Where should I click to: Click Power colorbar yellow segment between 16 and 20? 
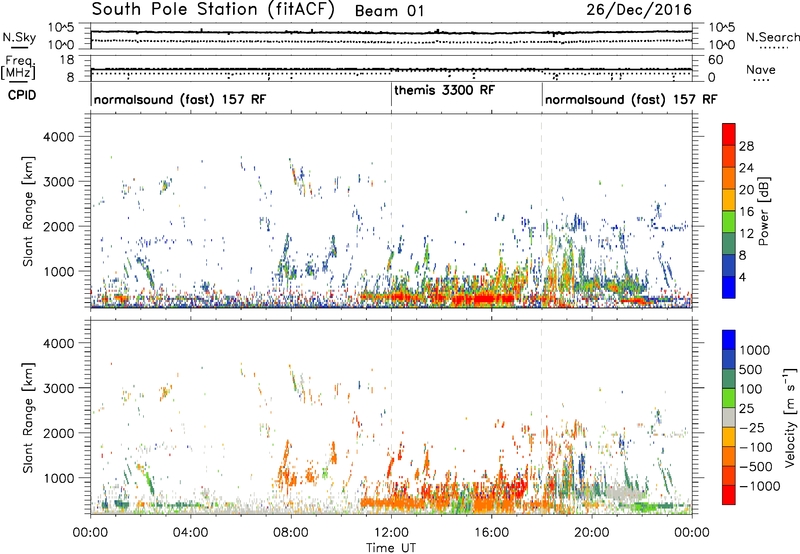(729, 200)
